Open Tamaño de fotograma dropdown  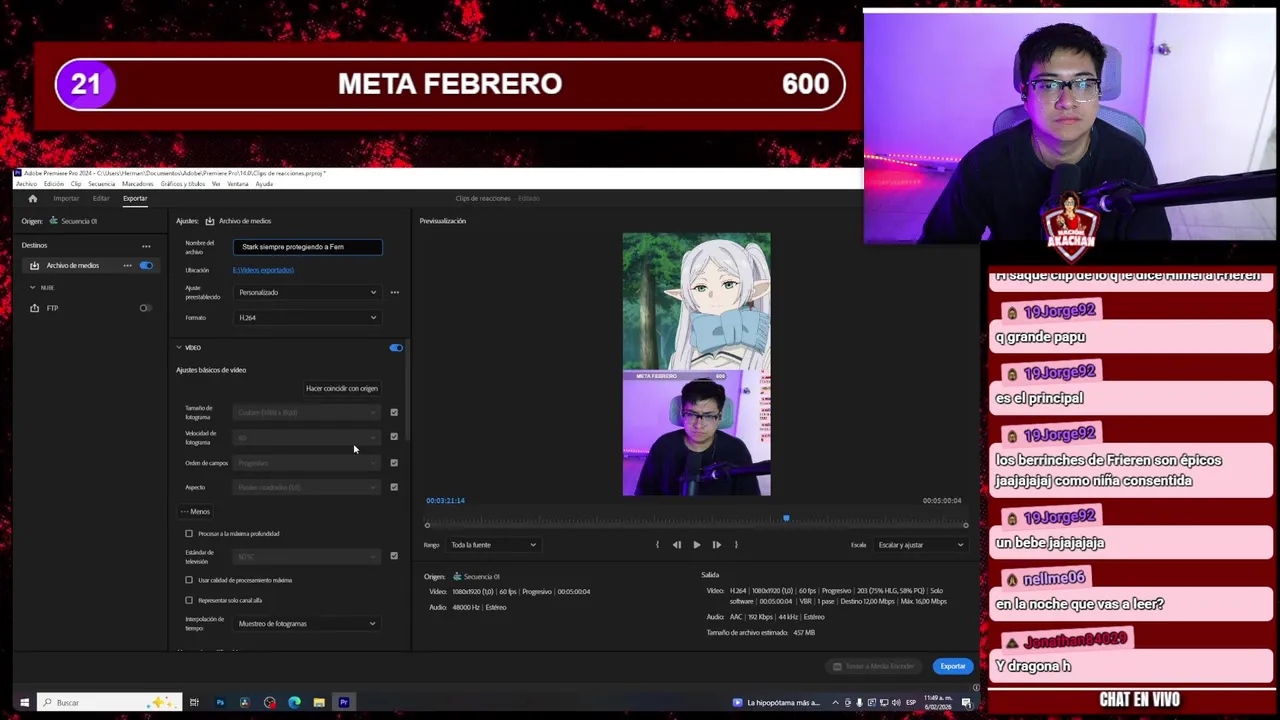click(307, 412)
